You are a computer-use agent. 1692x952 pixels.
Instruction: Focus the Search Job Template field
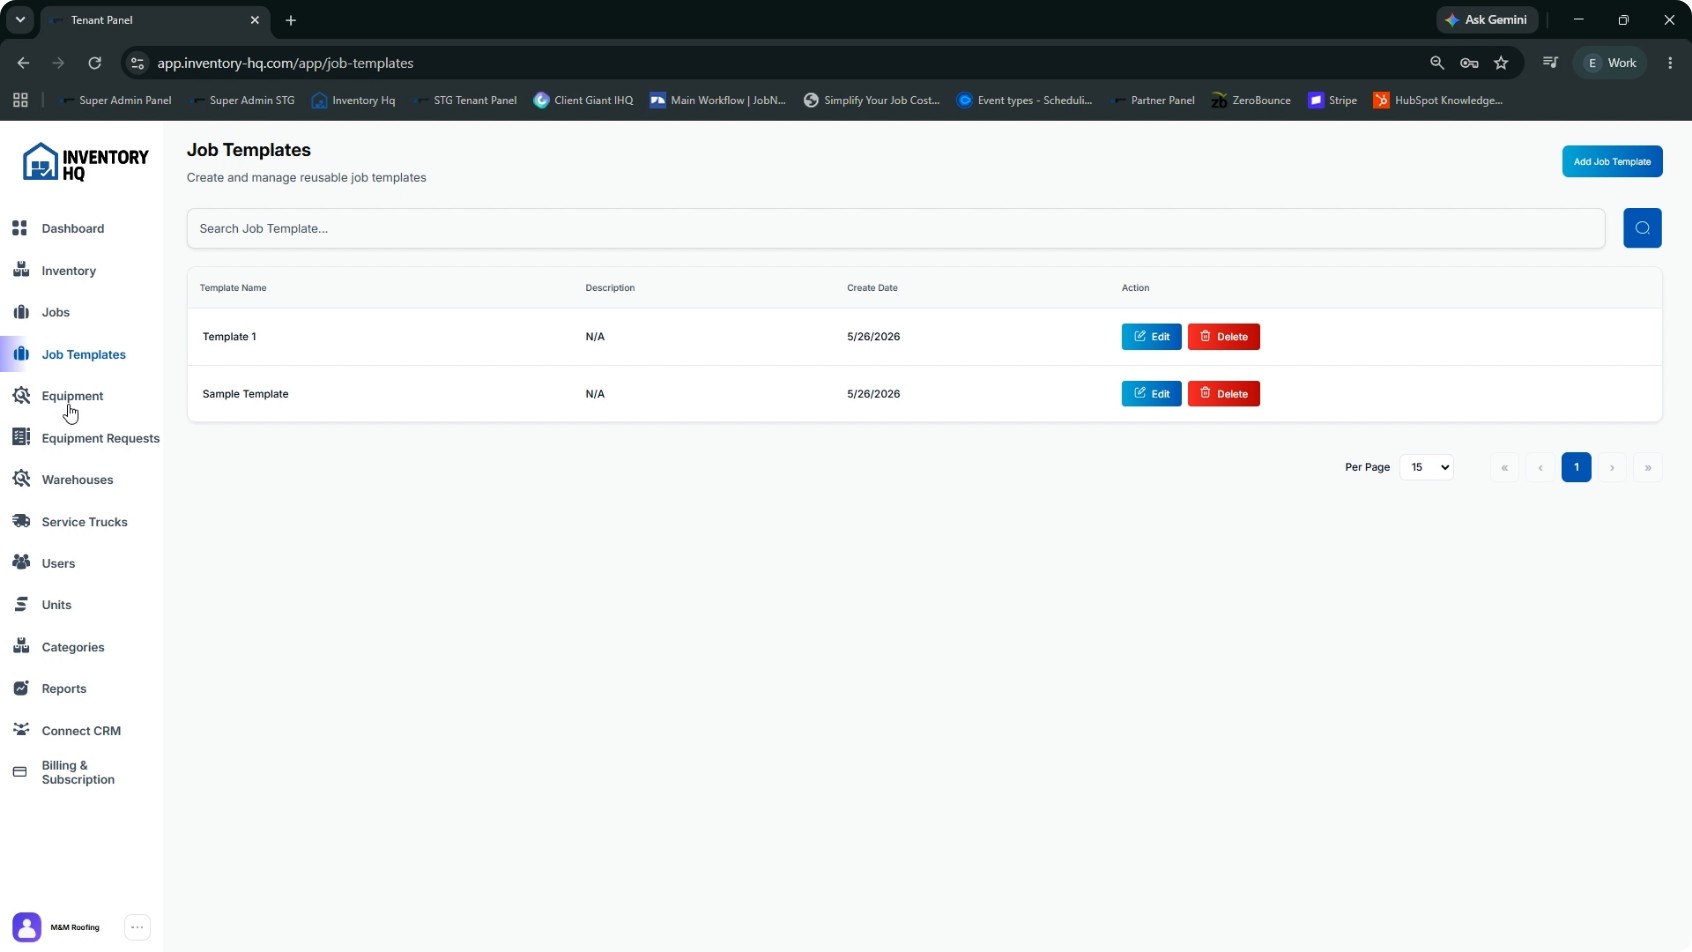[x=896, y=228]
